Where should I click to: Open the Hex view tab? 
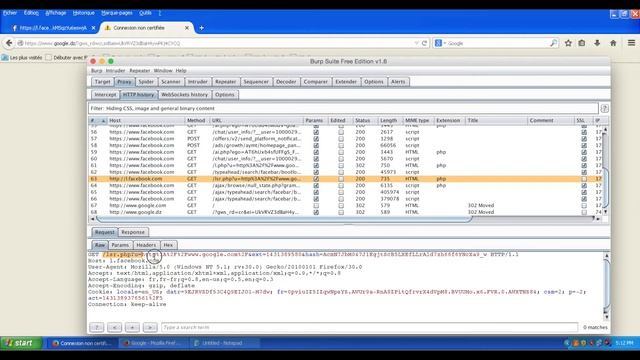click(168, 245)
